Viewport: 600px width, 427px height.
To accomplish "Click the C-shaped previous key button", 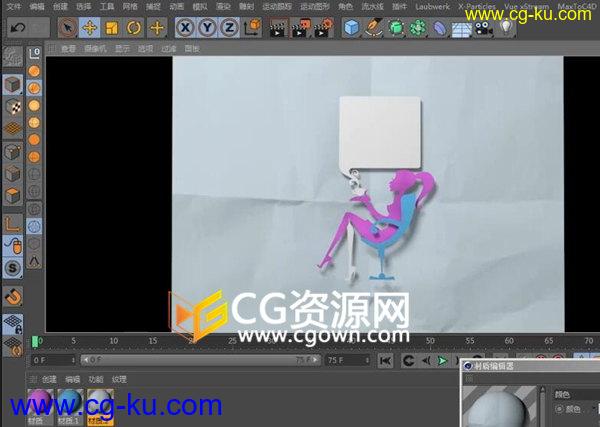I will pyautogui.click(x=409, y=360).
